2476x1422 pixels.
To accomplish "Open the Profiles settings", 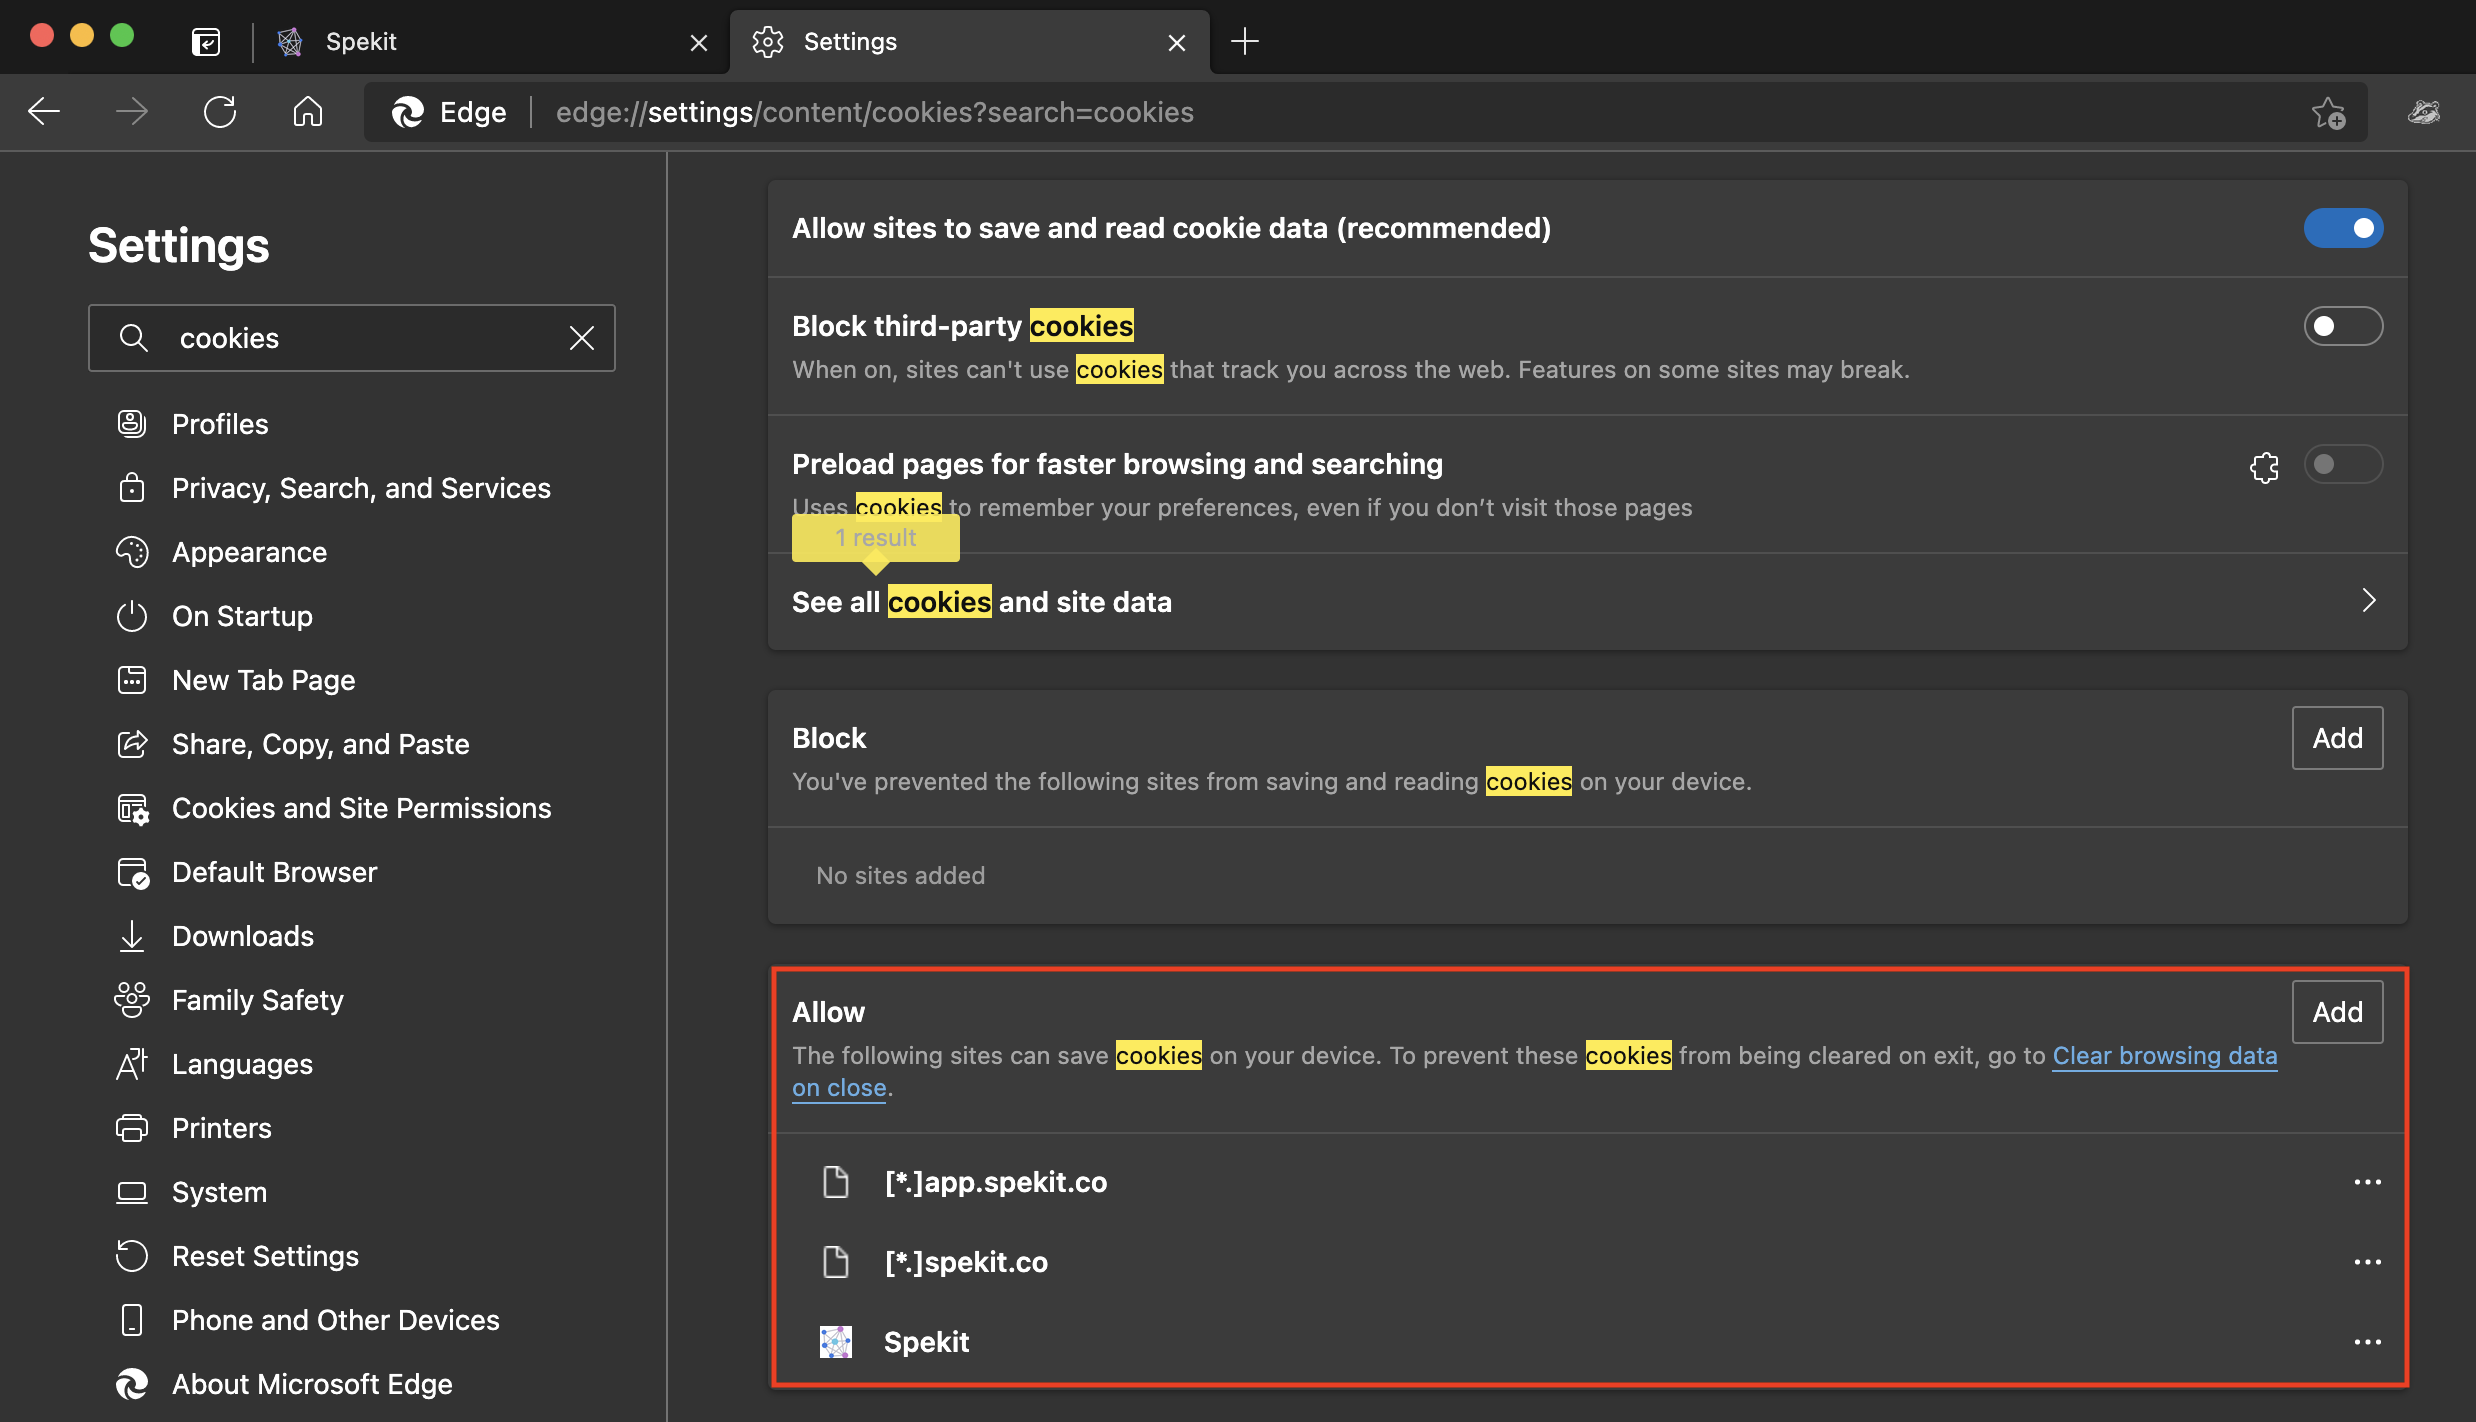I will pyautogui.click(x=220, y=424).
